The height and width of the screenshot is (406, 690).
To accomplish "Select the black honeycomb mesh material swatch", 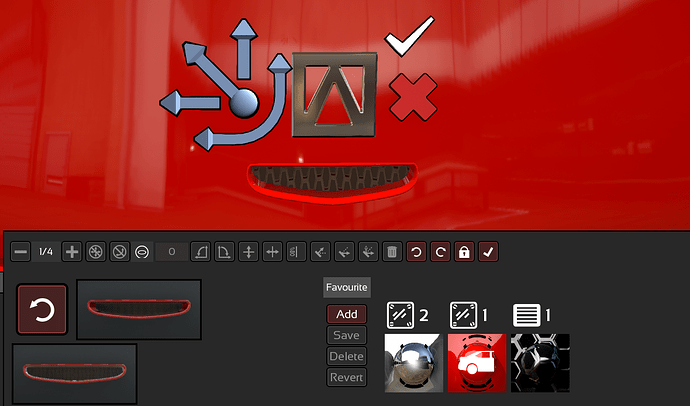I will pos(540,363).
